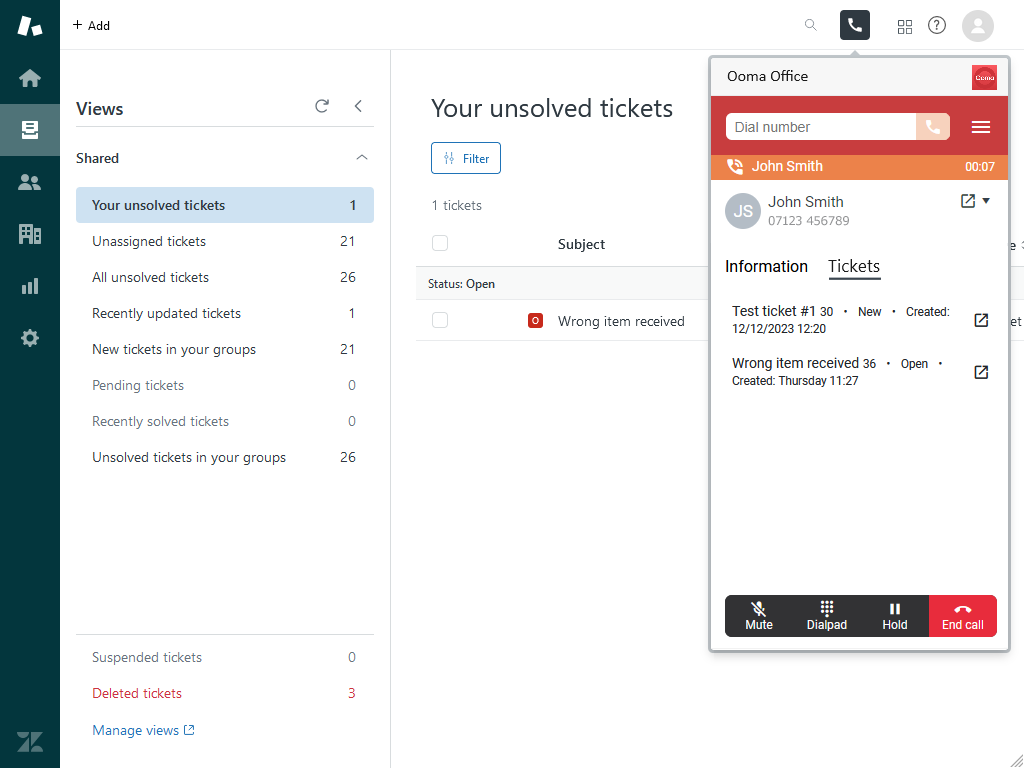
Task: Refresh the views list
Action: [x=321, y=106]
